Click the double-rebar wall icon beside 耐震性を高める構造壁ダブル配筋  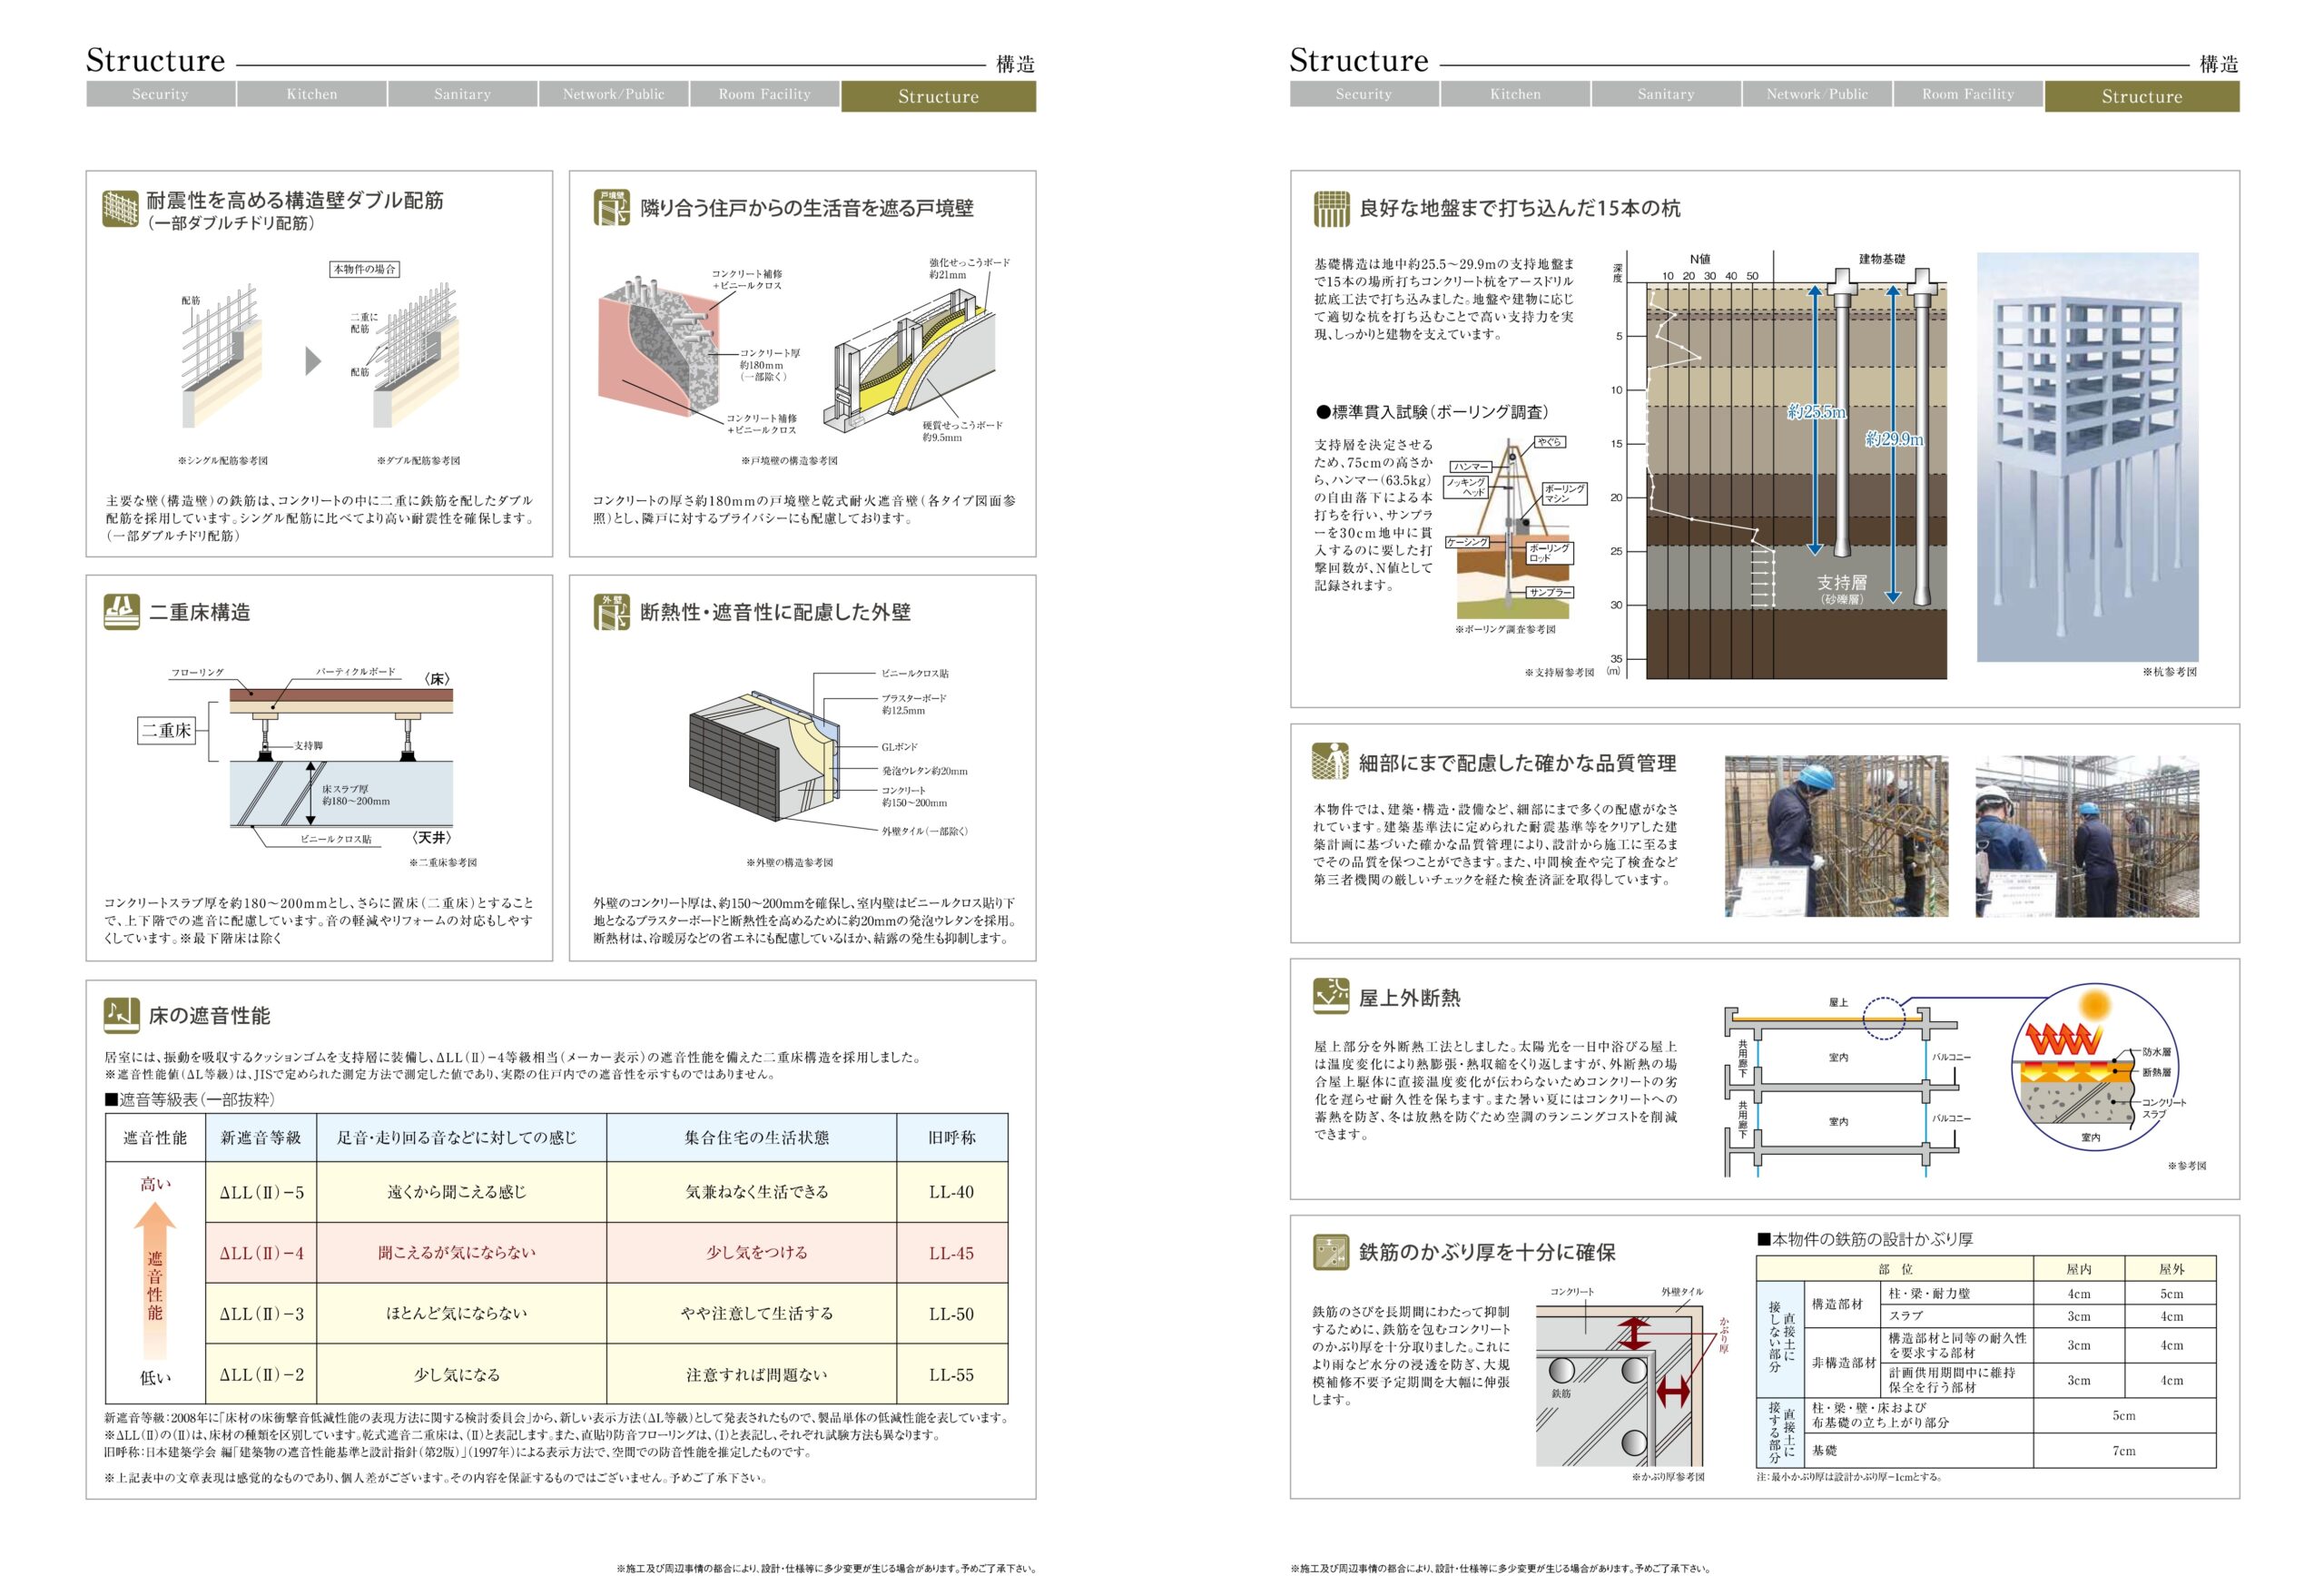120,208
